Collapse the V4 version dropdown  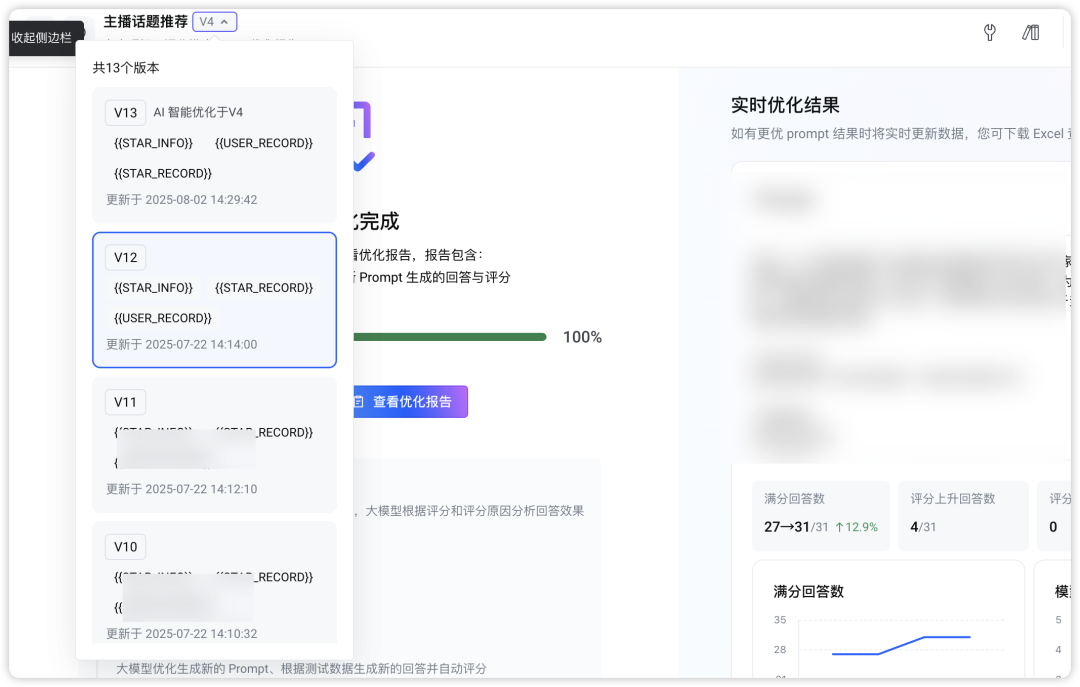[214, 21]
